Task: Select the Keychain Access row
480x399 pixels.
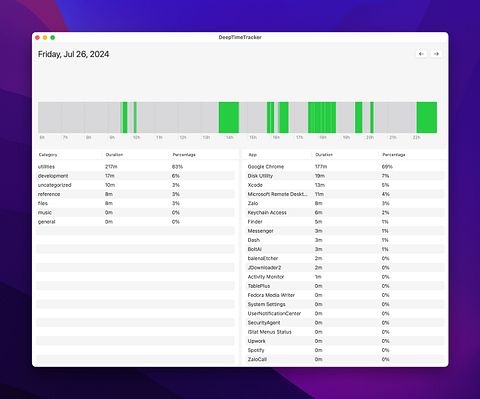Action: point(345,212)
